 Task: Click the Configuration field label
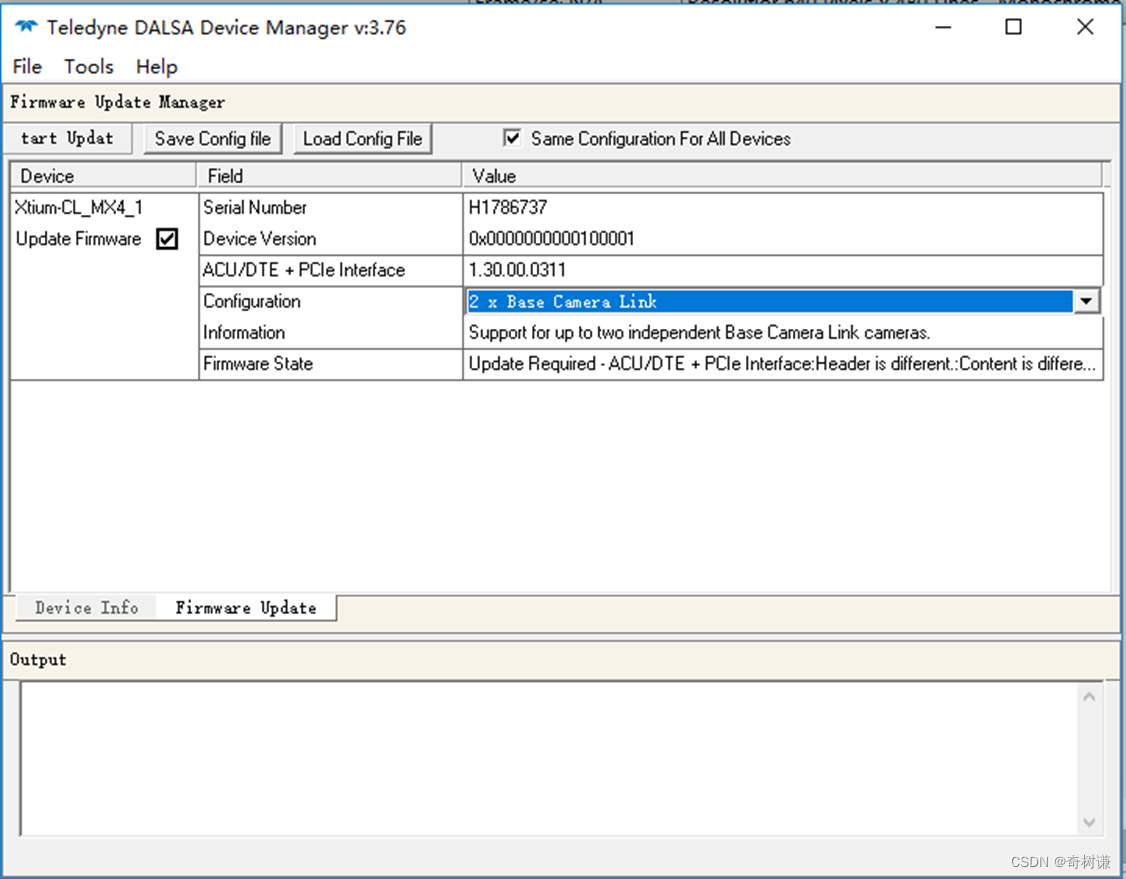click(252, 301)
